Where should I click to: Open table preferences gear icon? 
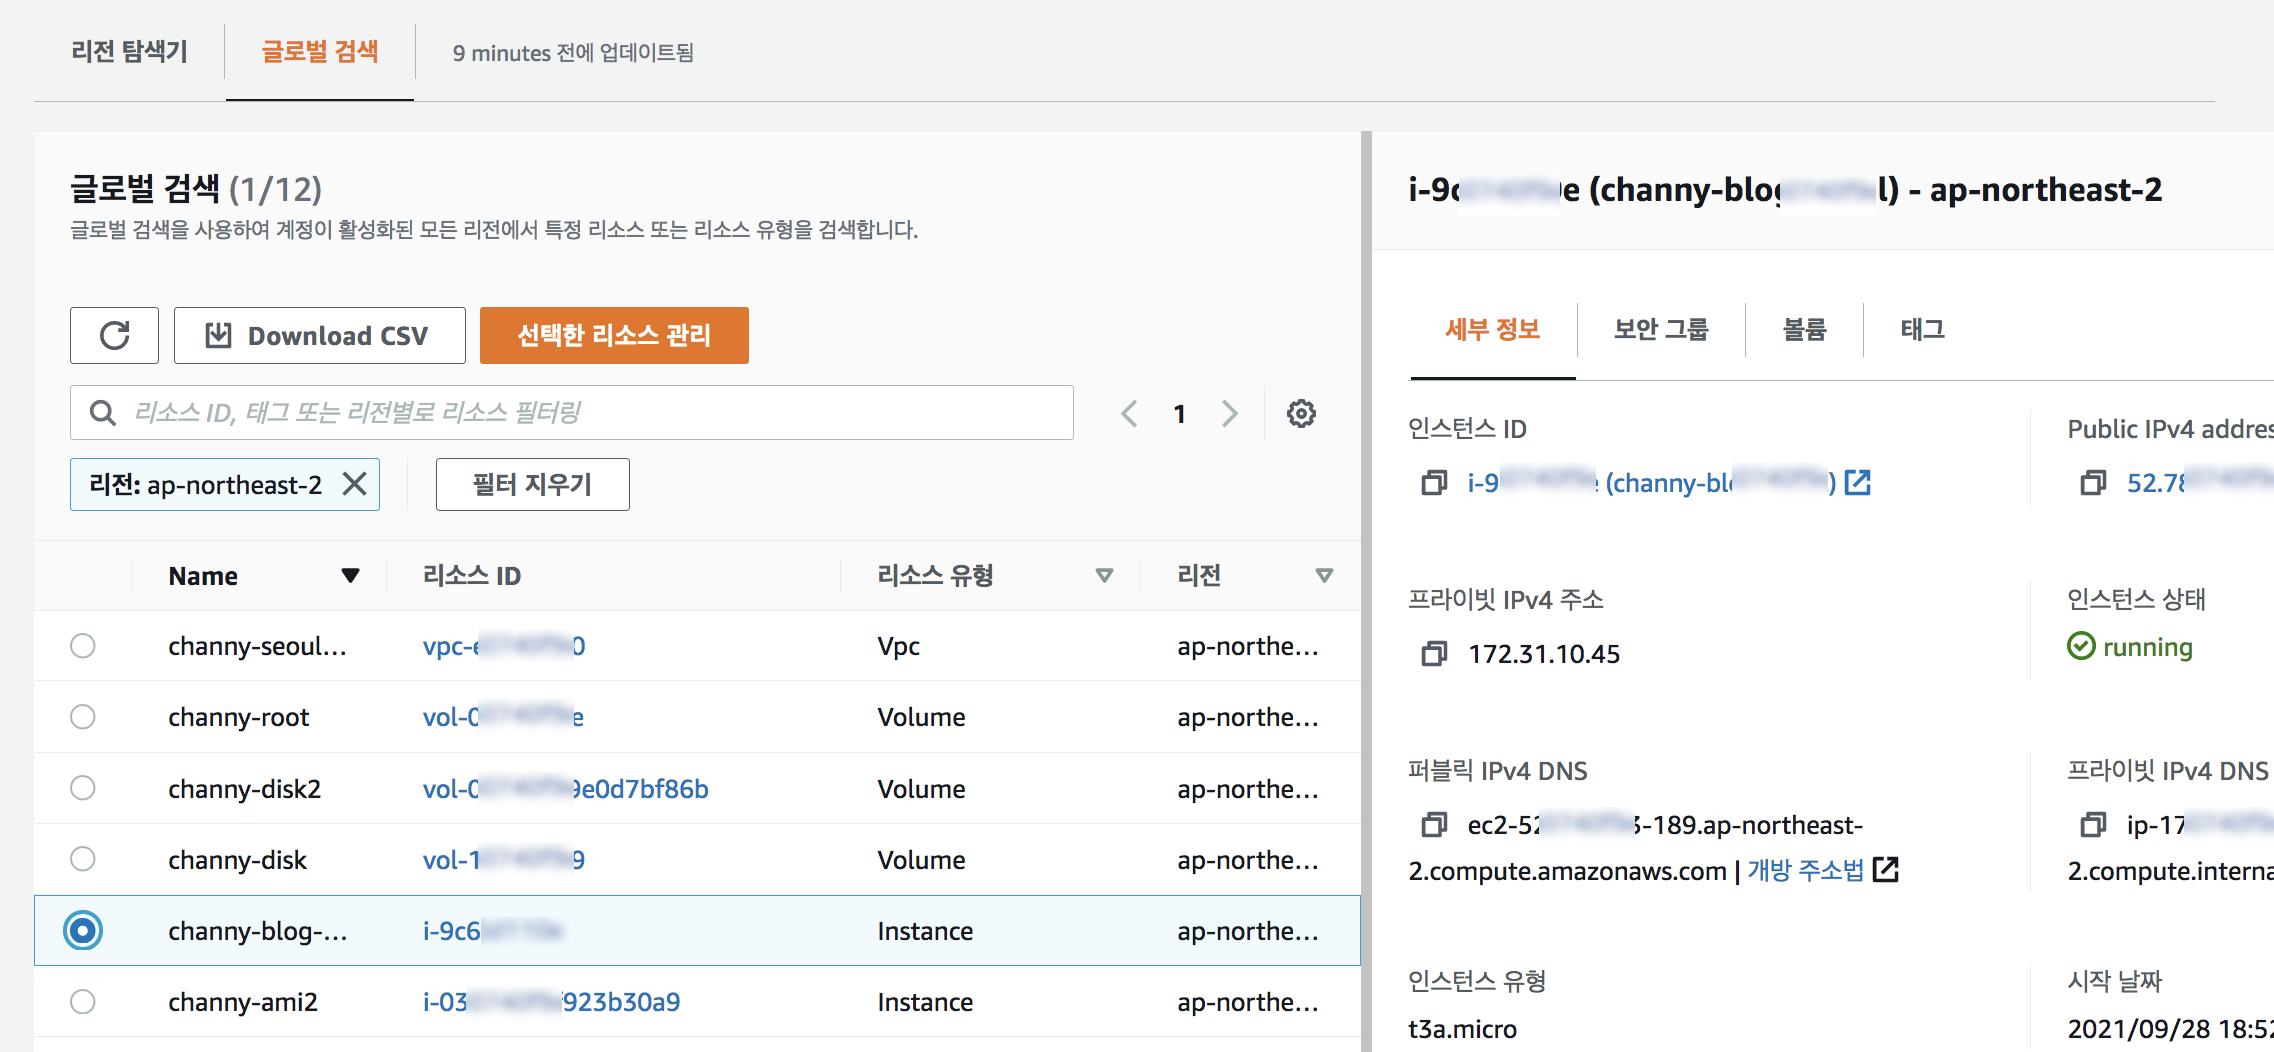click(x=1301, y=413)
